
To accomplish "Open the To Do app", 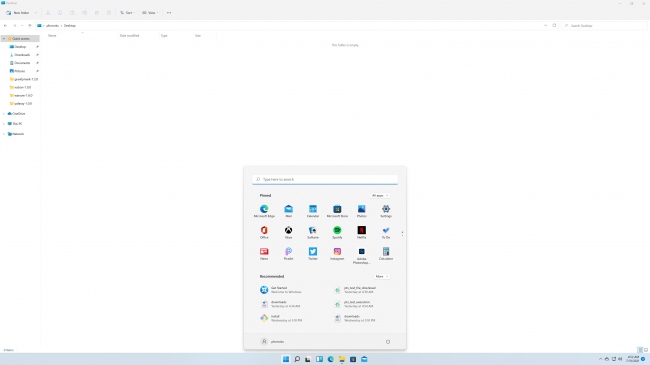I will click(386, 232).
